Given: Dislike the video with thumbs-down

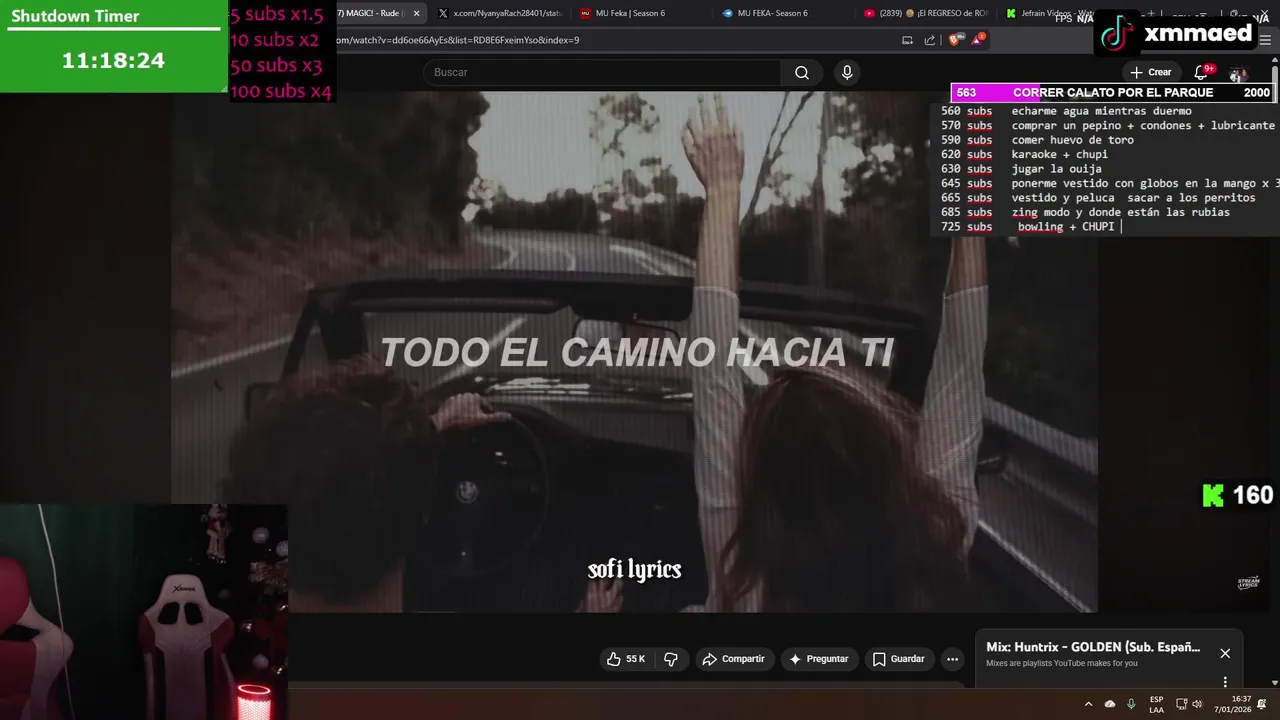Looking at the screenshot, I should pyautogui.click(x=671, y=659).
